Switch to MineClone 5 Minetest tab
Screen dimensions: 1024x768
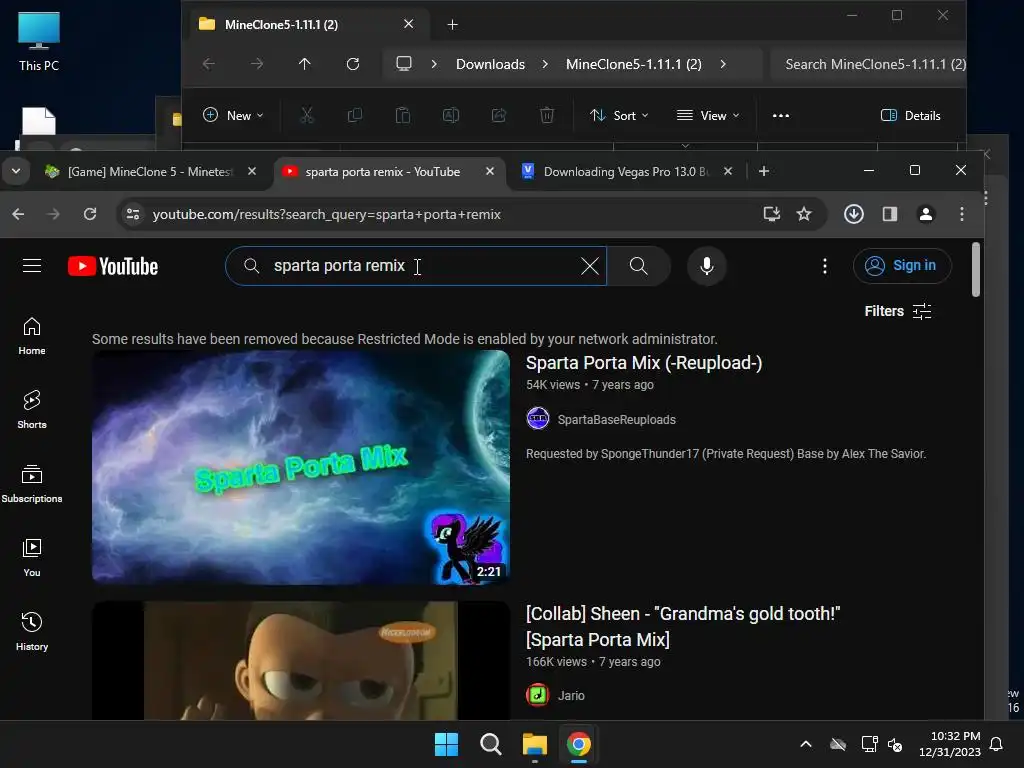tap(149, 172)
